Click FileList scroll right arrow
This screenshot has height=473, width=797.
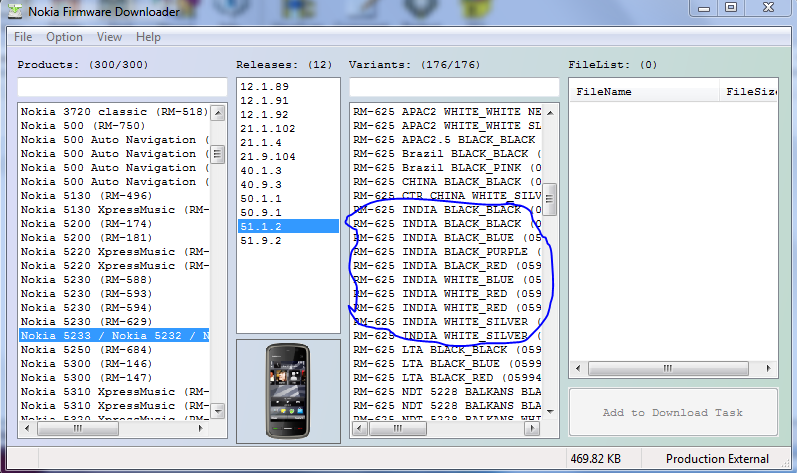768,368
